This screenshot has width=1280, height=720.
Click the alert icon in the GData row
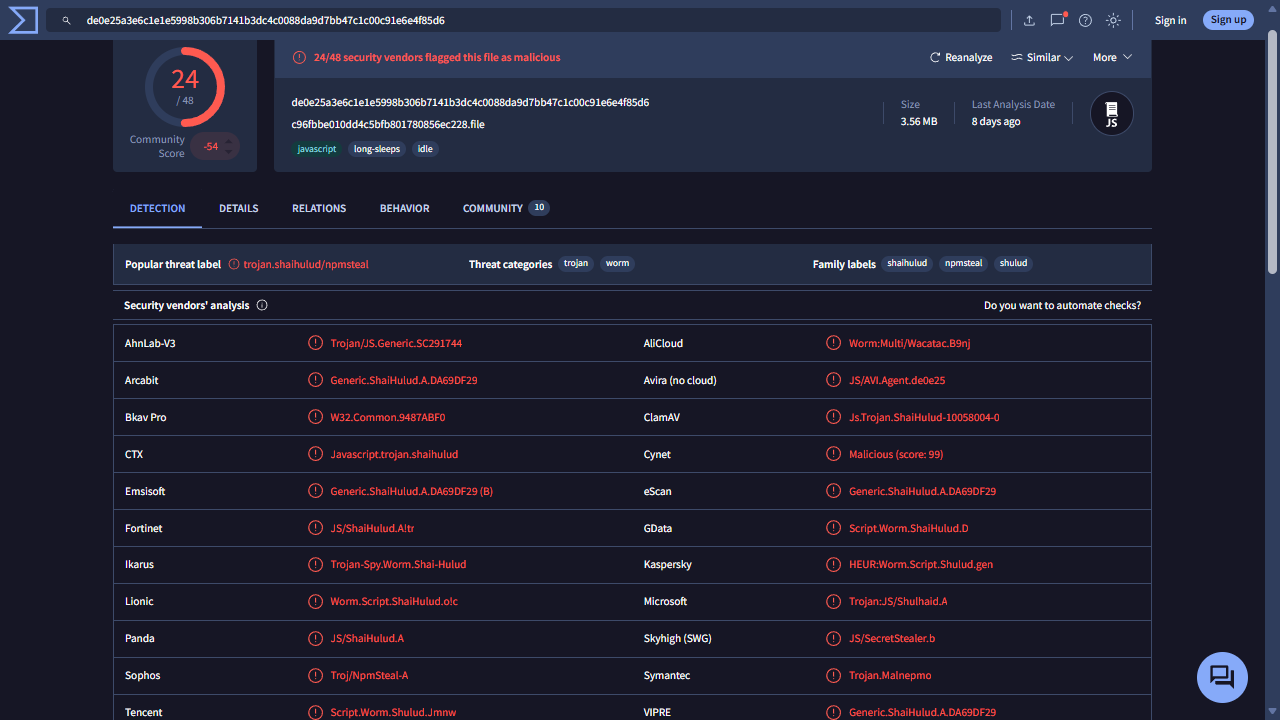tap(833, 528)
